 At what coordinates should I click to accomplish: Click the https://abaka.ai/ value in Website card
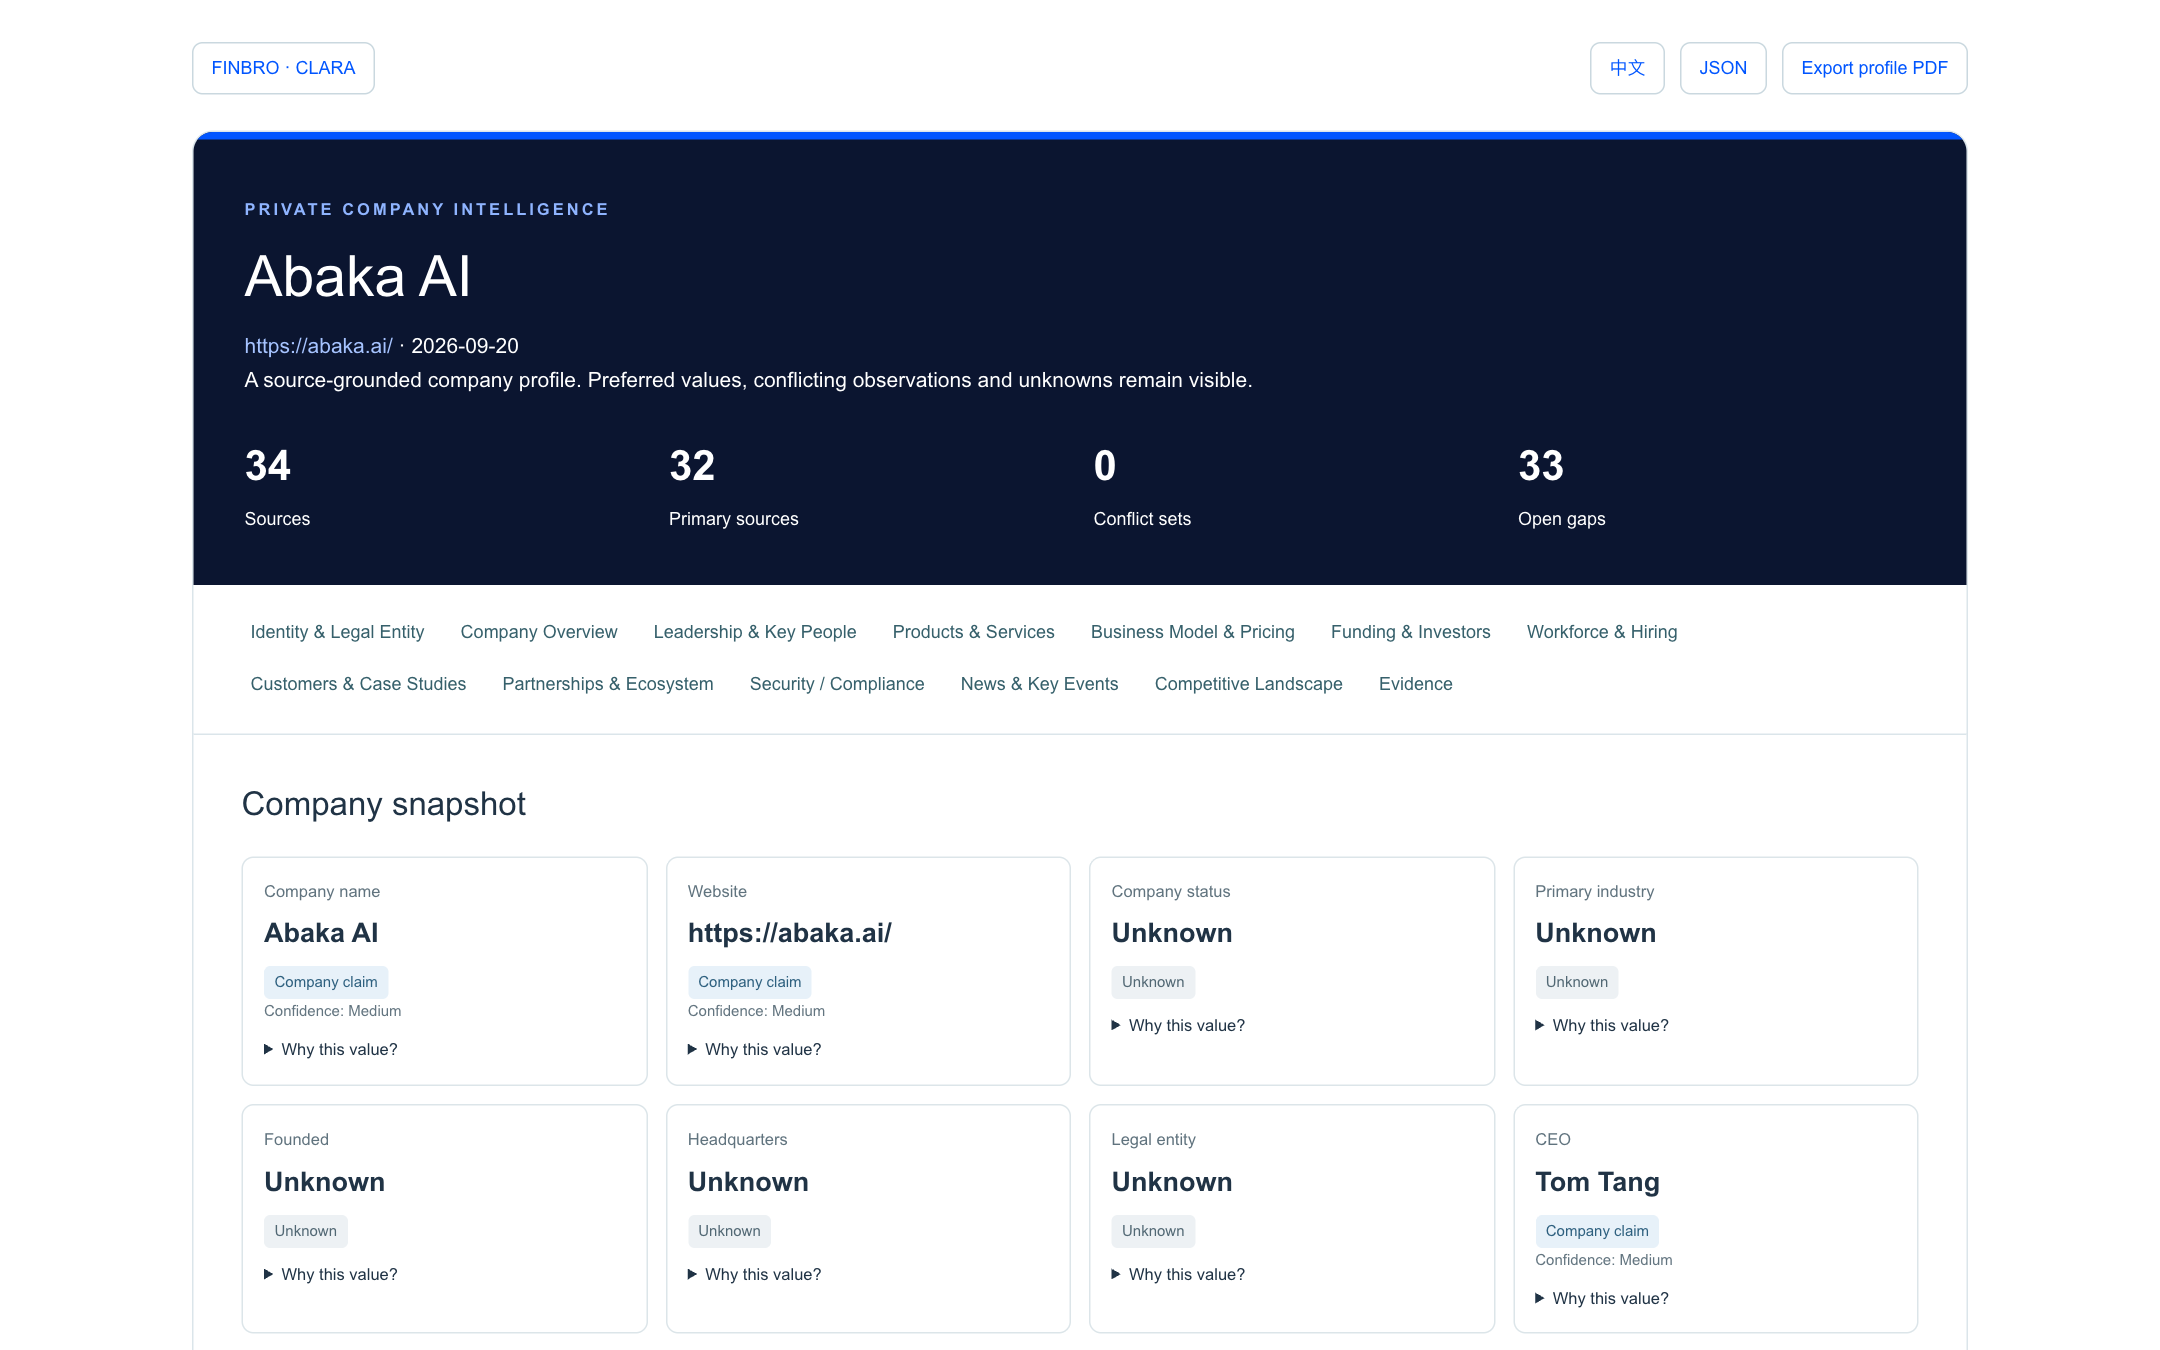pyautogui.click(x=789, y=933)
